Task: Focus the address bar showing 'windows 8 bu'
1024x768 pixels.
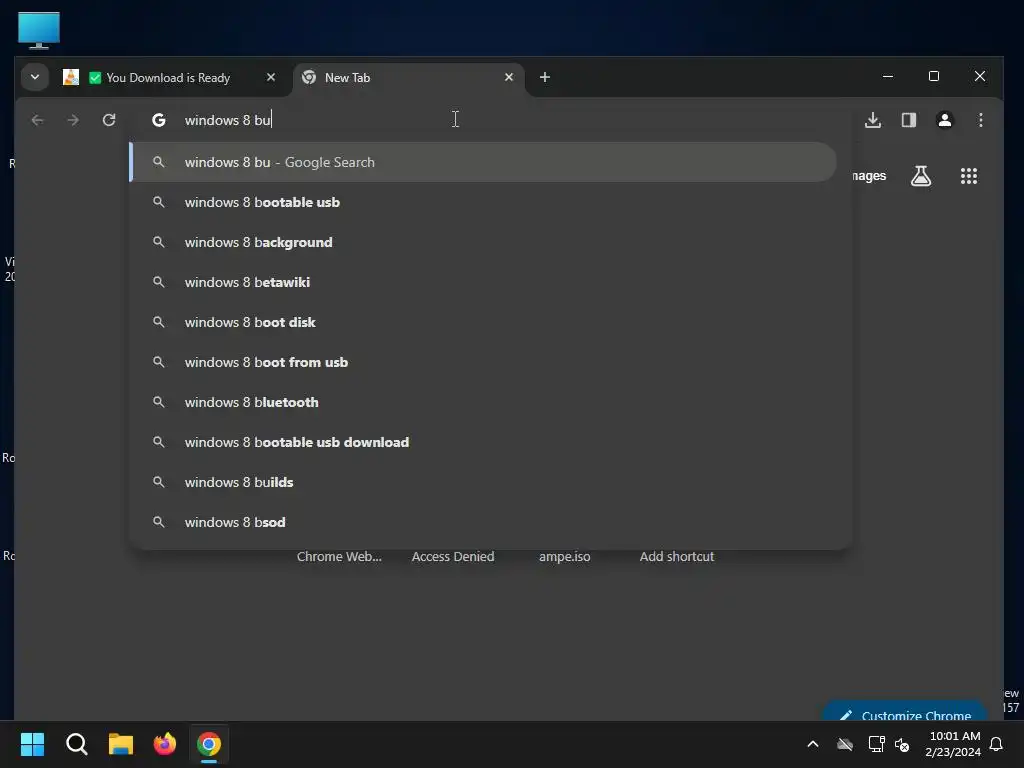Action: pyautogui.click(x=490, y=120)
